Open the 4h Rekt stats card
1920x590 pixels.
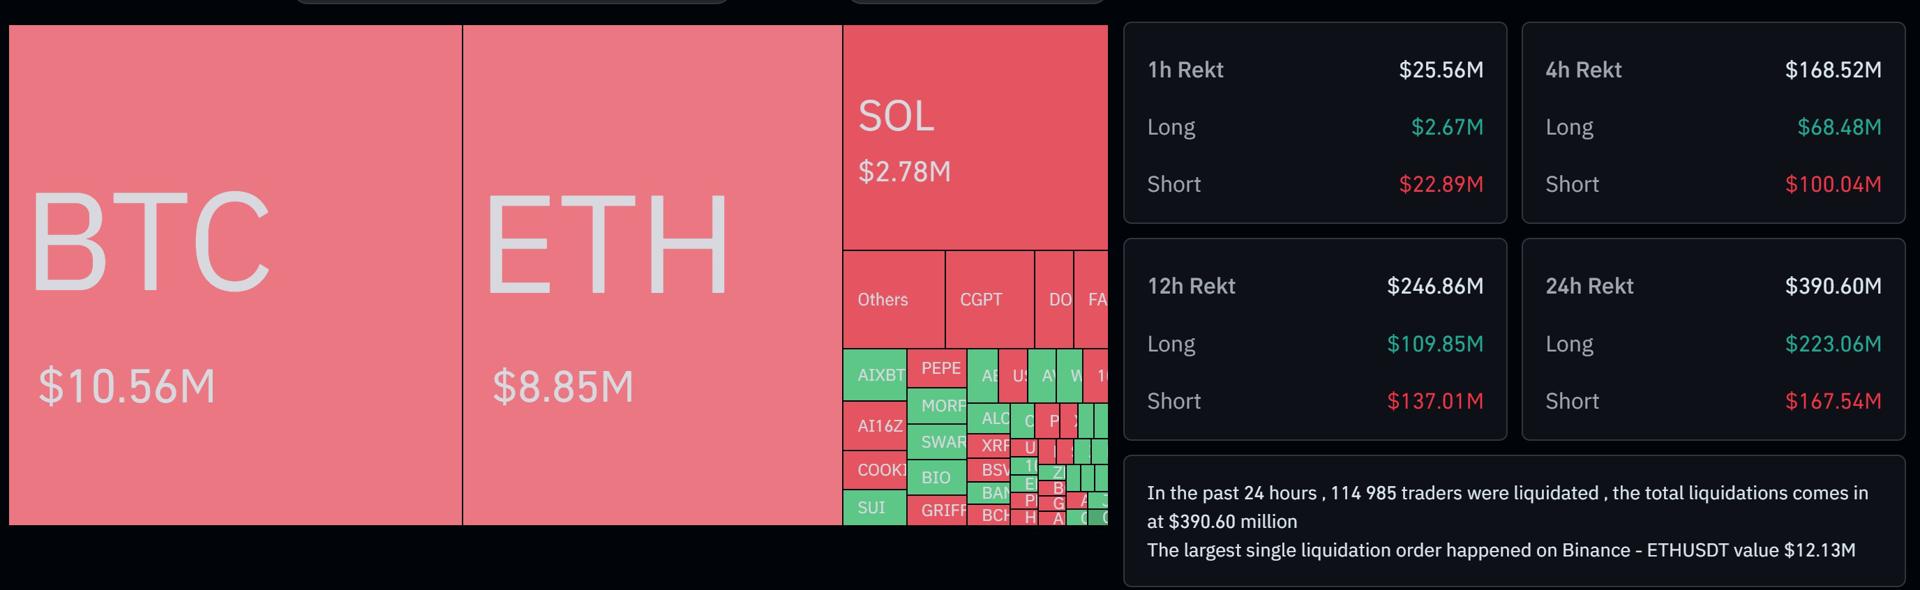click(1712, 123)
